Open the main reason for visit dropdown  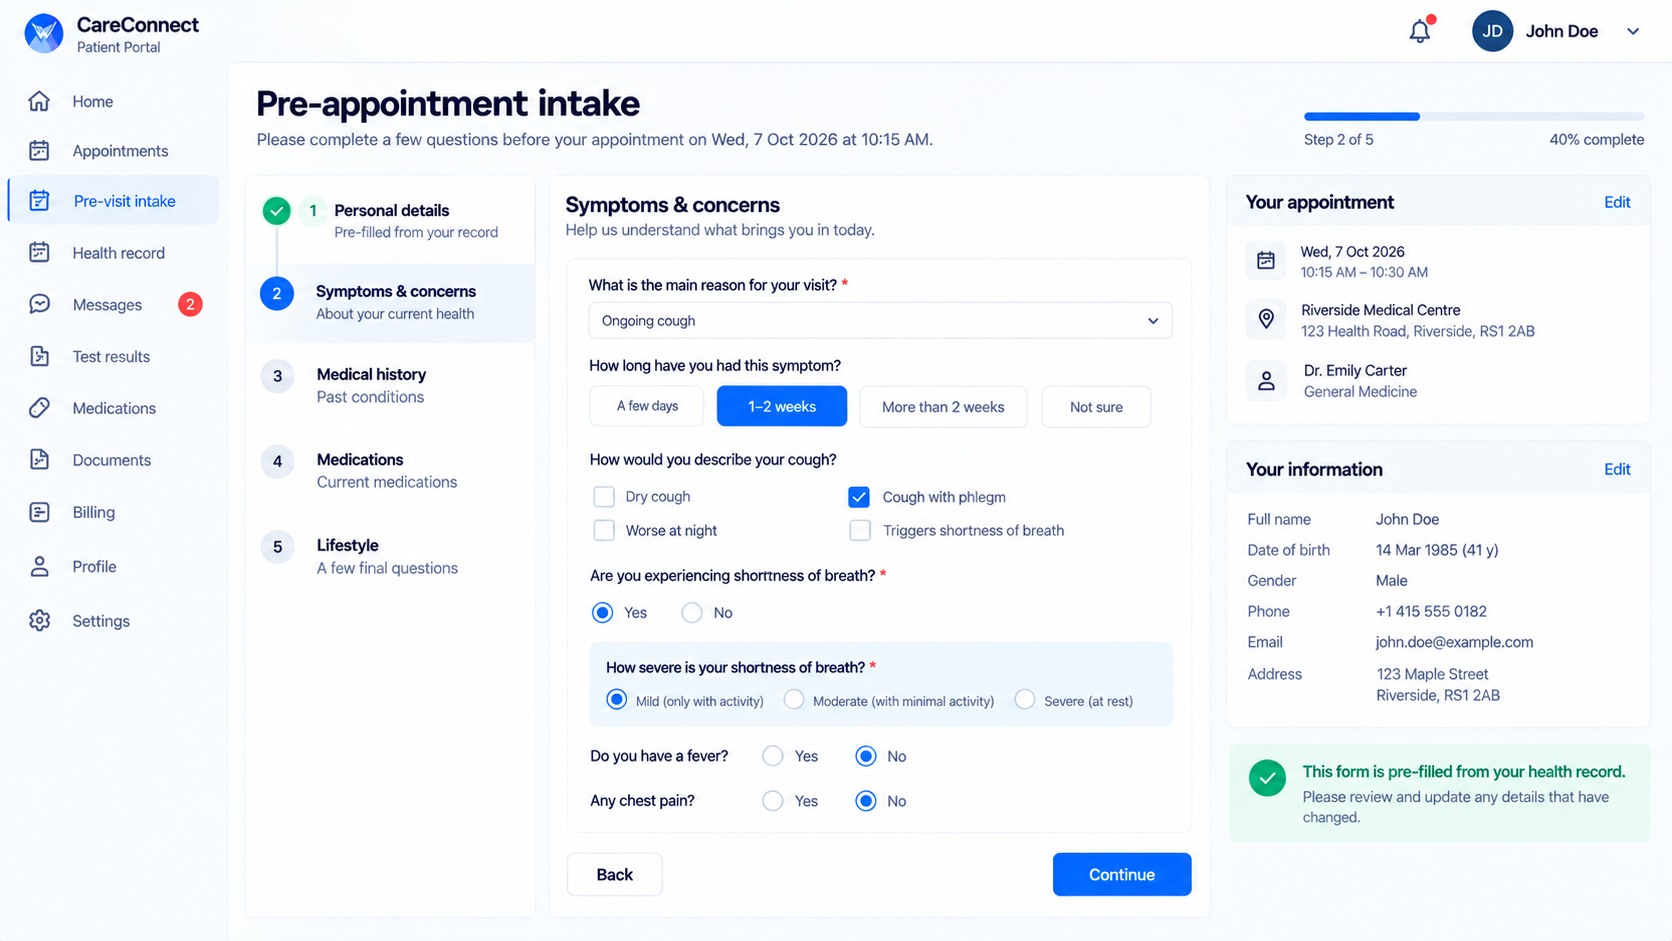(880, 321)
